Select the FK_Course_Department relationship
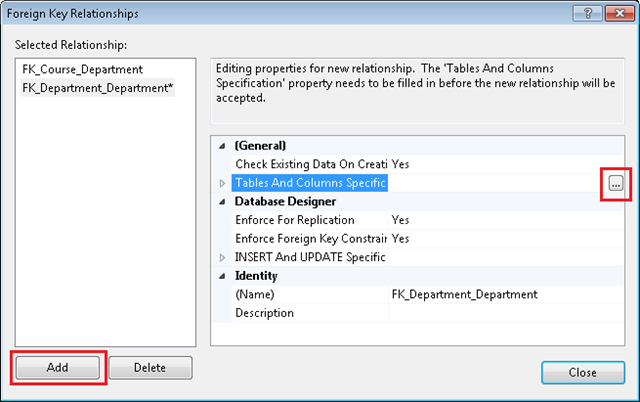This screenshot has width=640, height=402. click(x=82, y=70)
